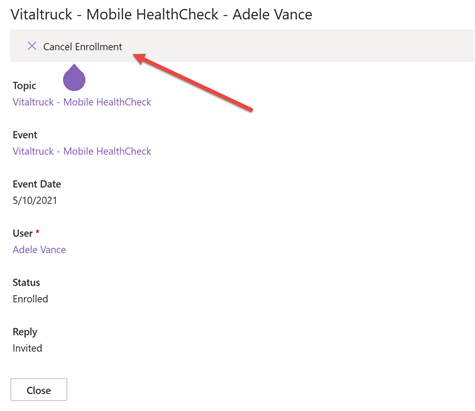Image resolution: width=475 pixels, height=411 pixels.
Task: Click the Topic field label
Action: pyautogui.click(x=24, y=86)
